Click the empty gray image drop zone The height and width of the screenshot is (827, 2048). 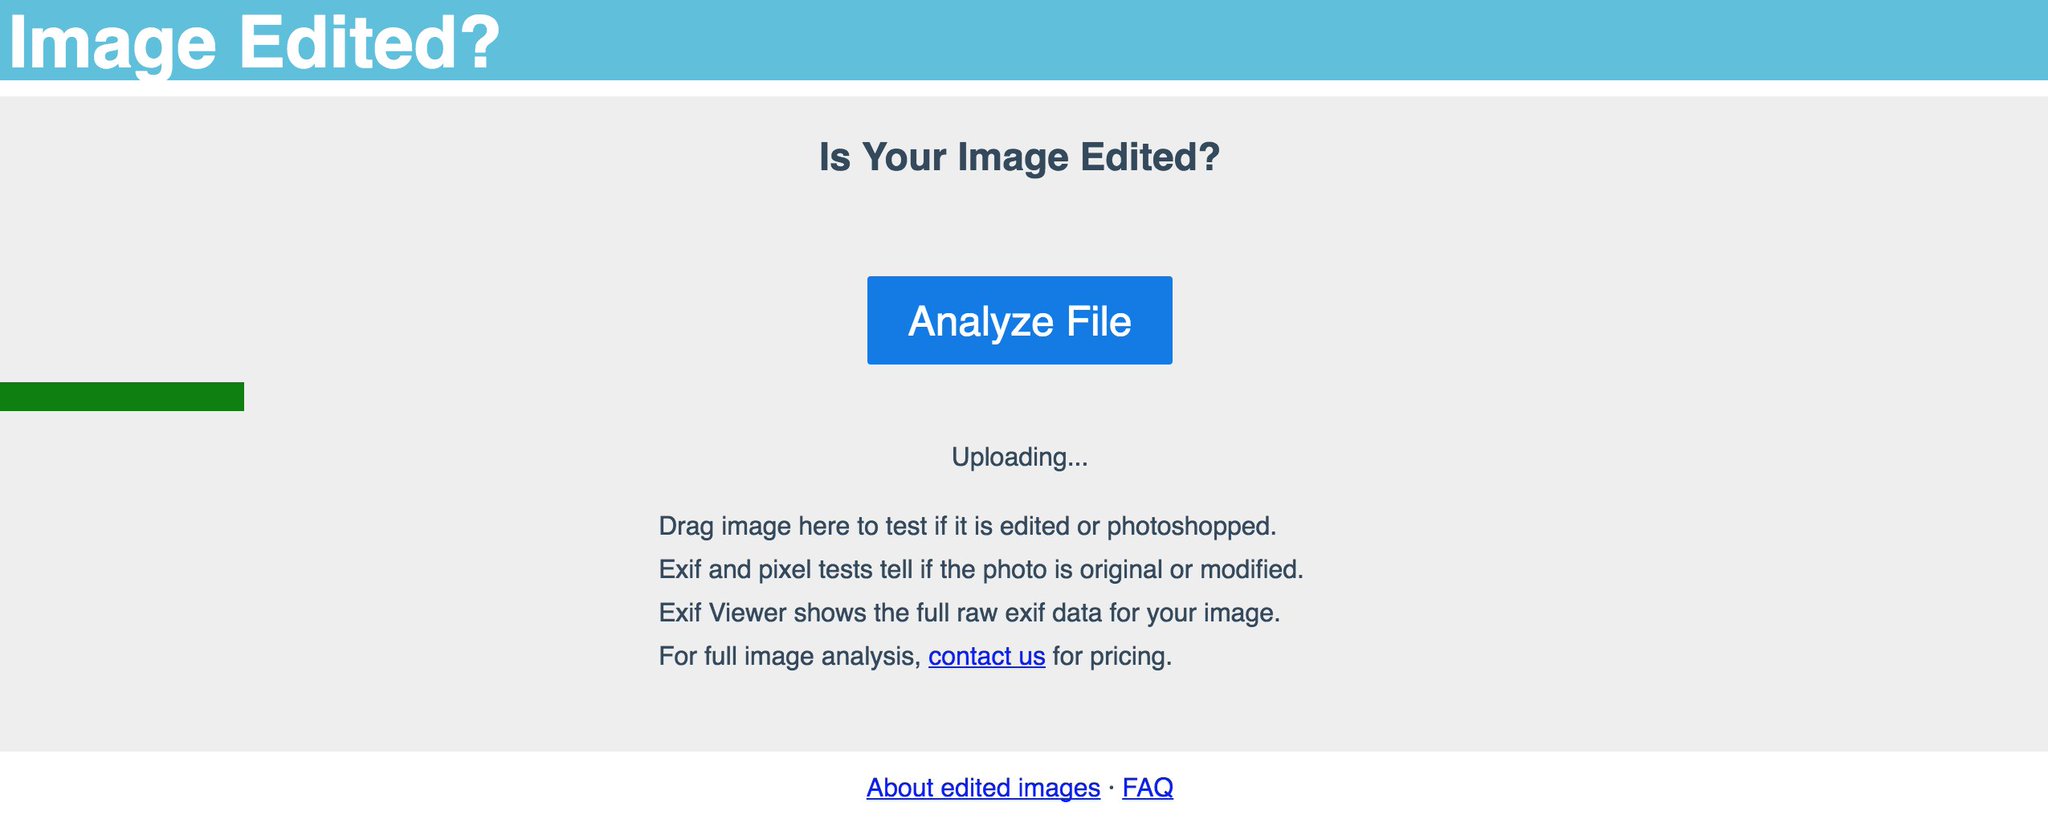[x=1600, y=450]
